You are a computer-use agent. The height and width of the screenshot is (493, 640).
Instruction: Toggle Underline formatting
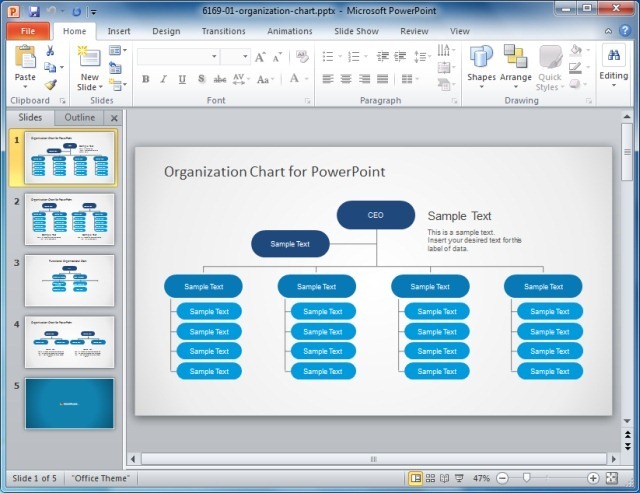tap(182, 79)
